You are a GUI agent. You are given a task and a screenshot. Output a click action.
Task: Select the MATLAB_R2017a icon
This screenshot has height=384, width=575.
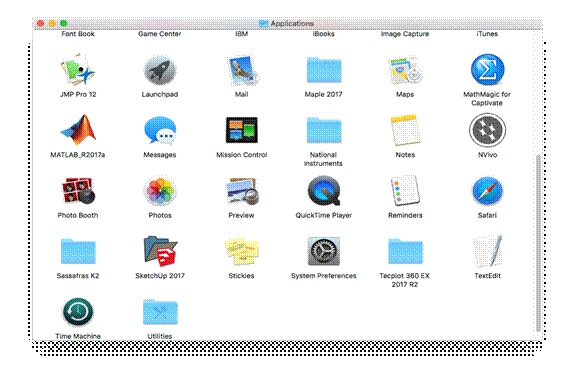(x=78, y=130)
